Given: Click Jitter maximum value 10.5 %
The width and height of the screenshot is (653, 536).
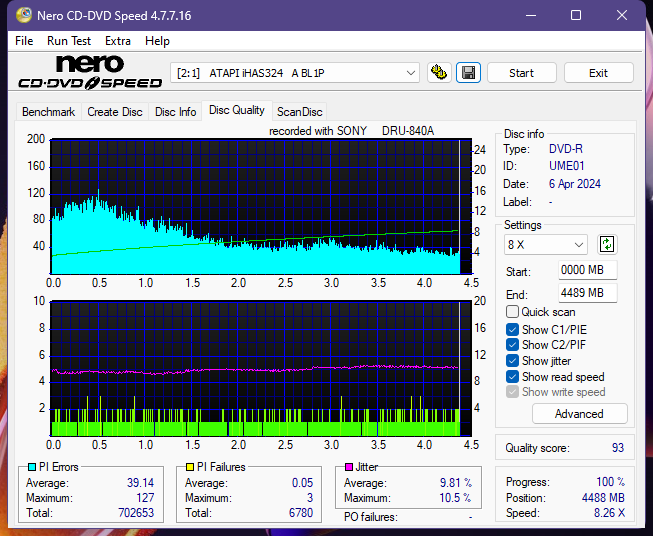Looking at the screenshot, I should [455, 498].
